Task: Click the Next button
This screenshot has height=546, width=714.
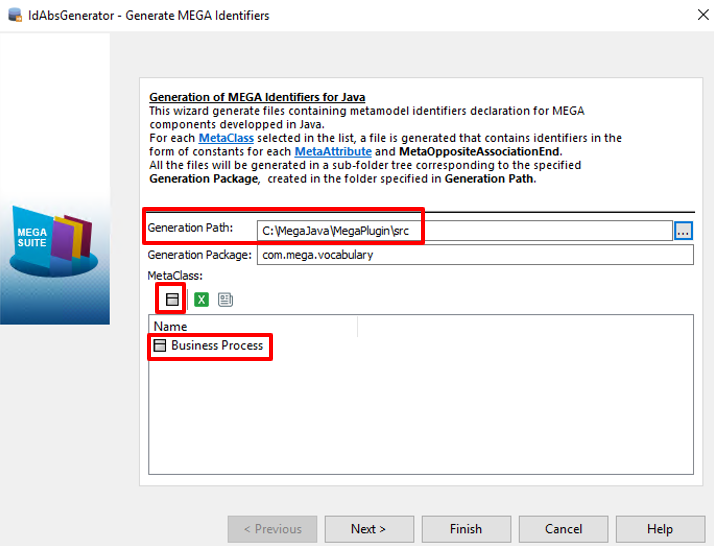Action: point(369,529)
